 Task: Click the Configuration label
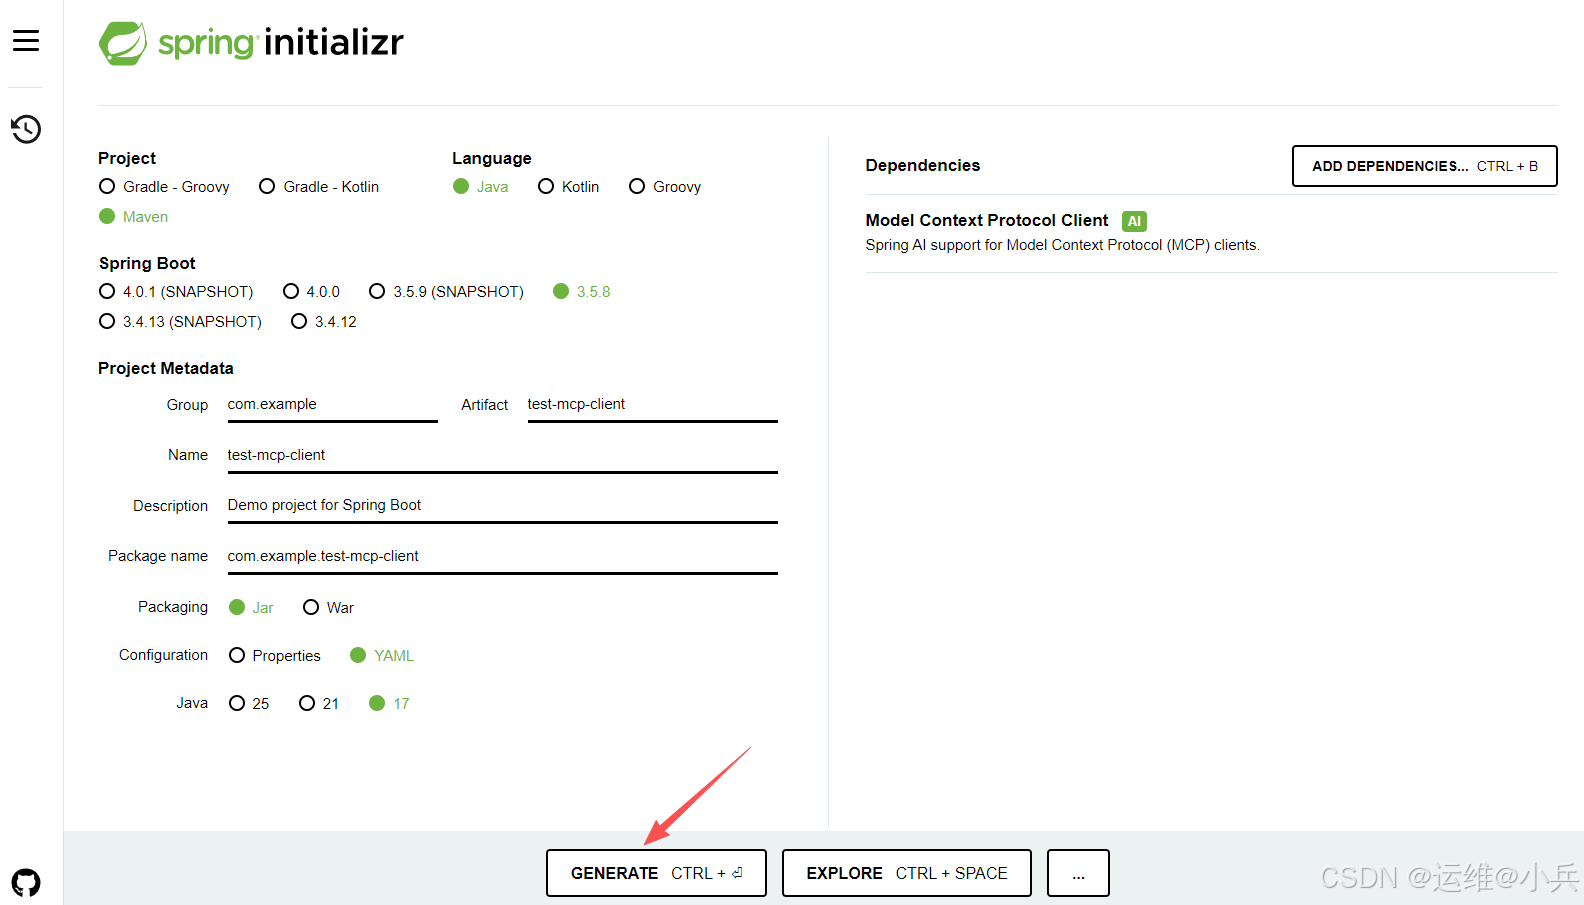coord(164,655)
